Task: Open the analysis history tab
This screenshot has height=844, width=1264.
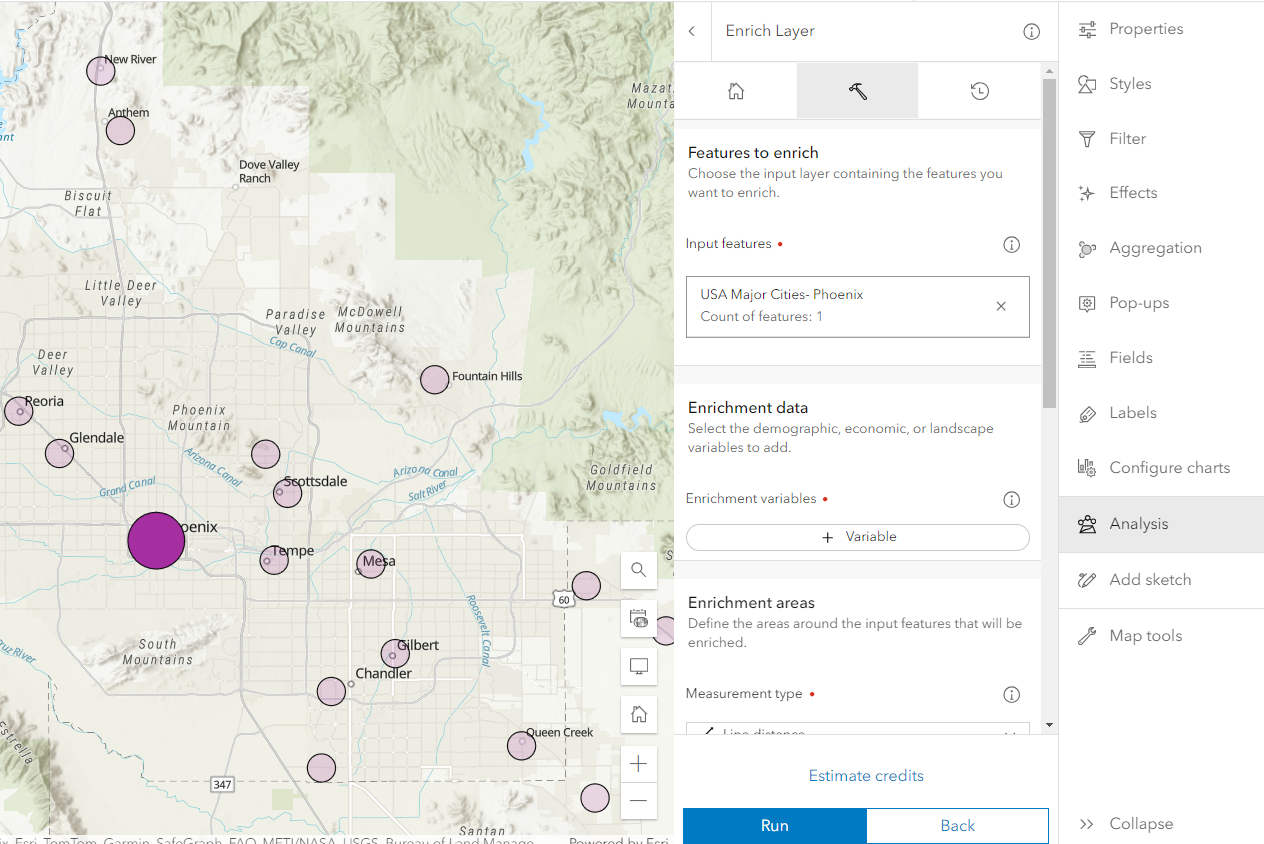Action: 979,90
